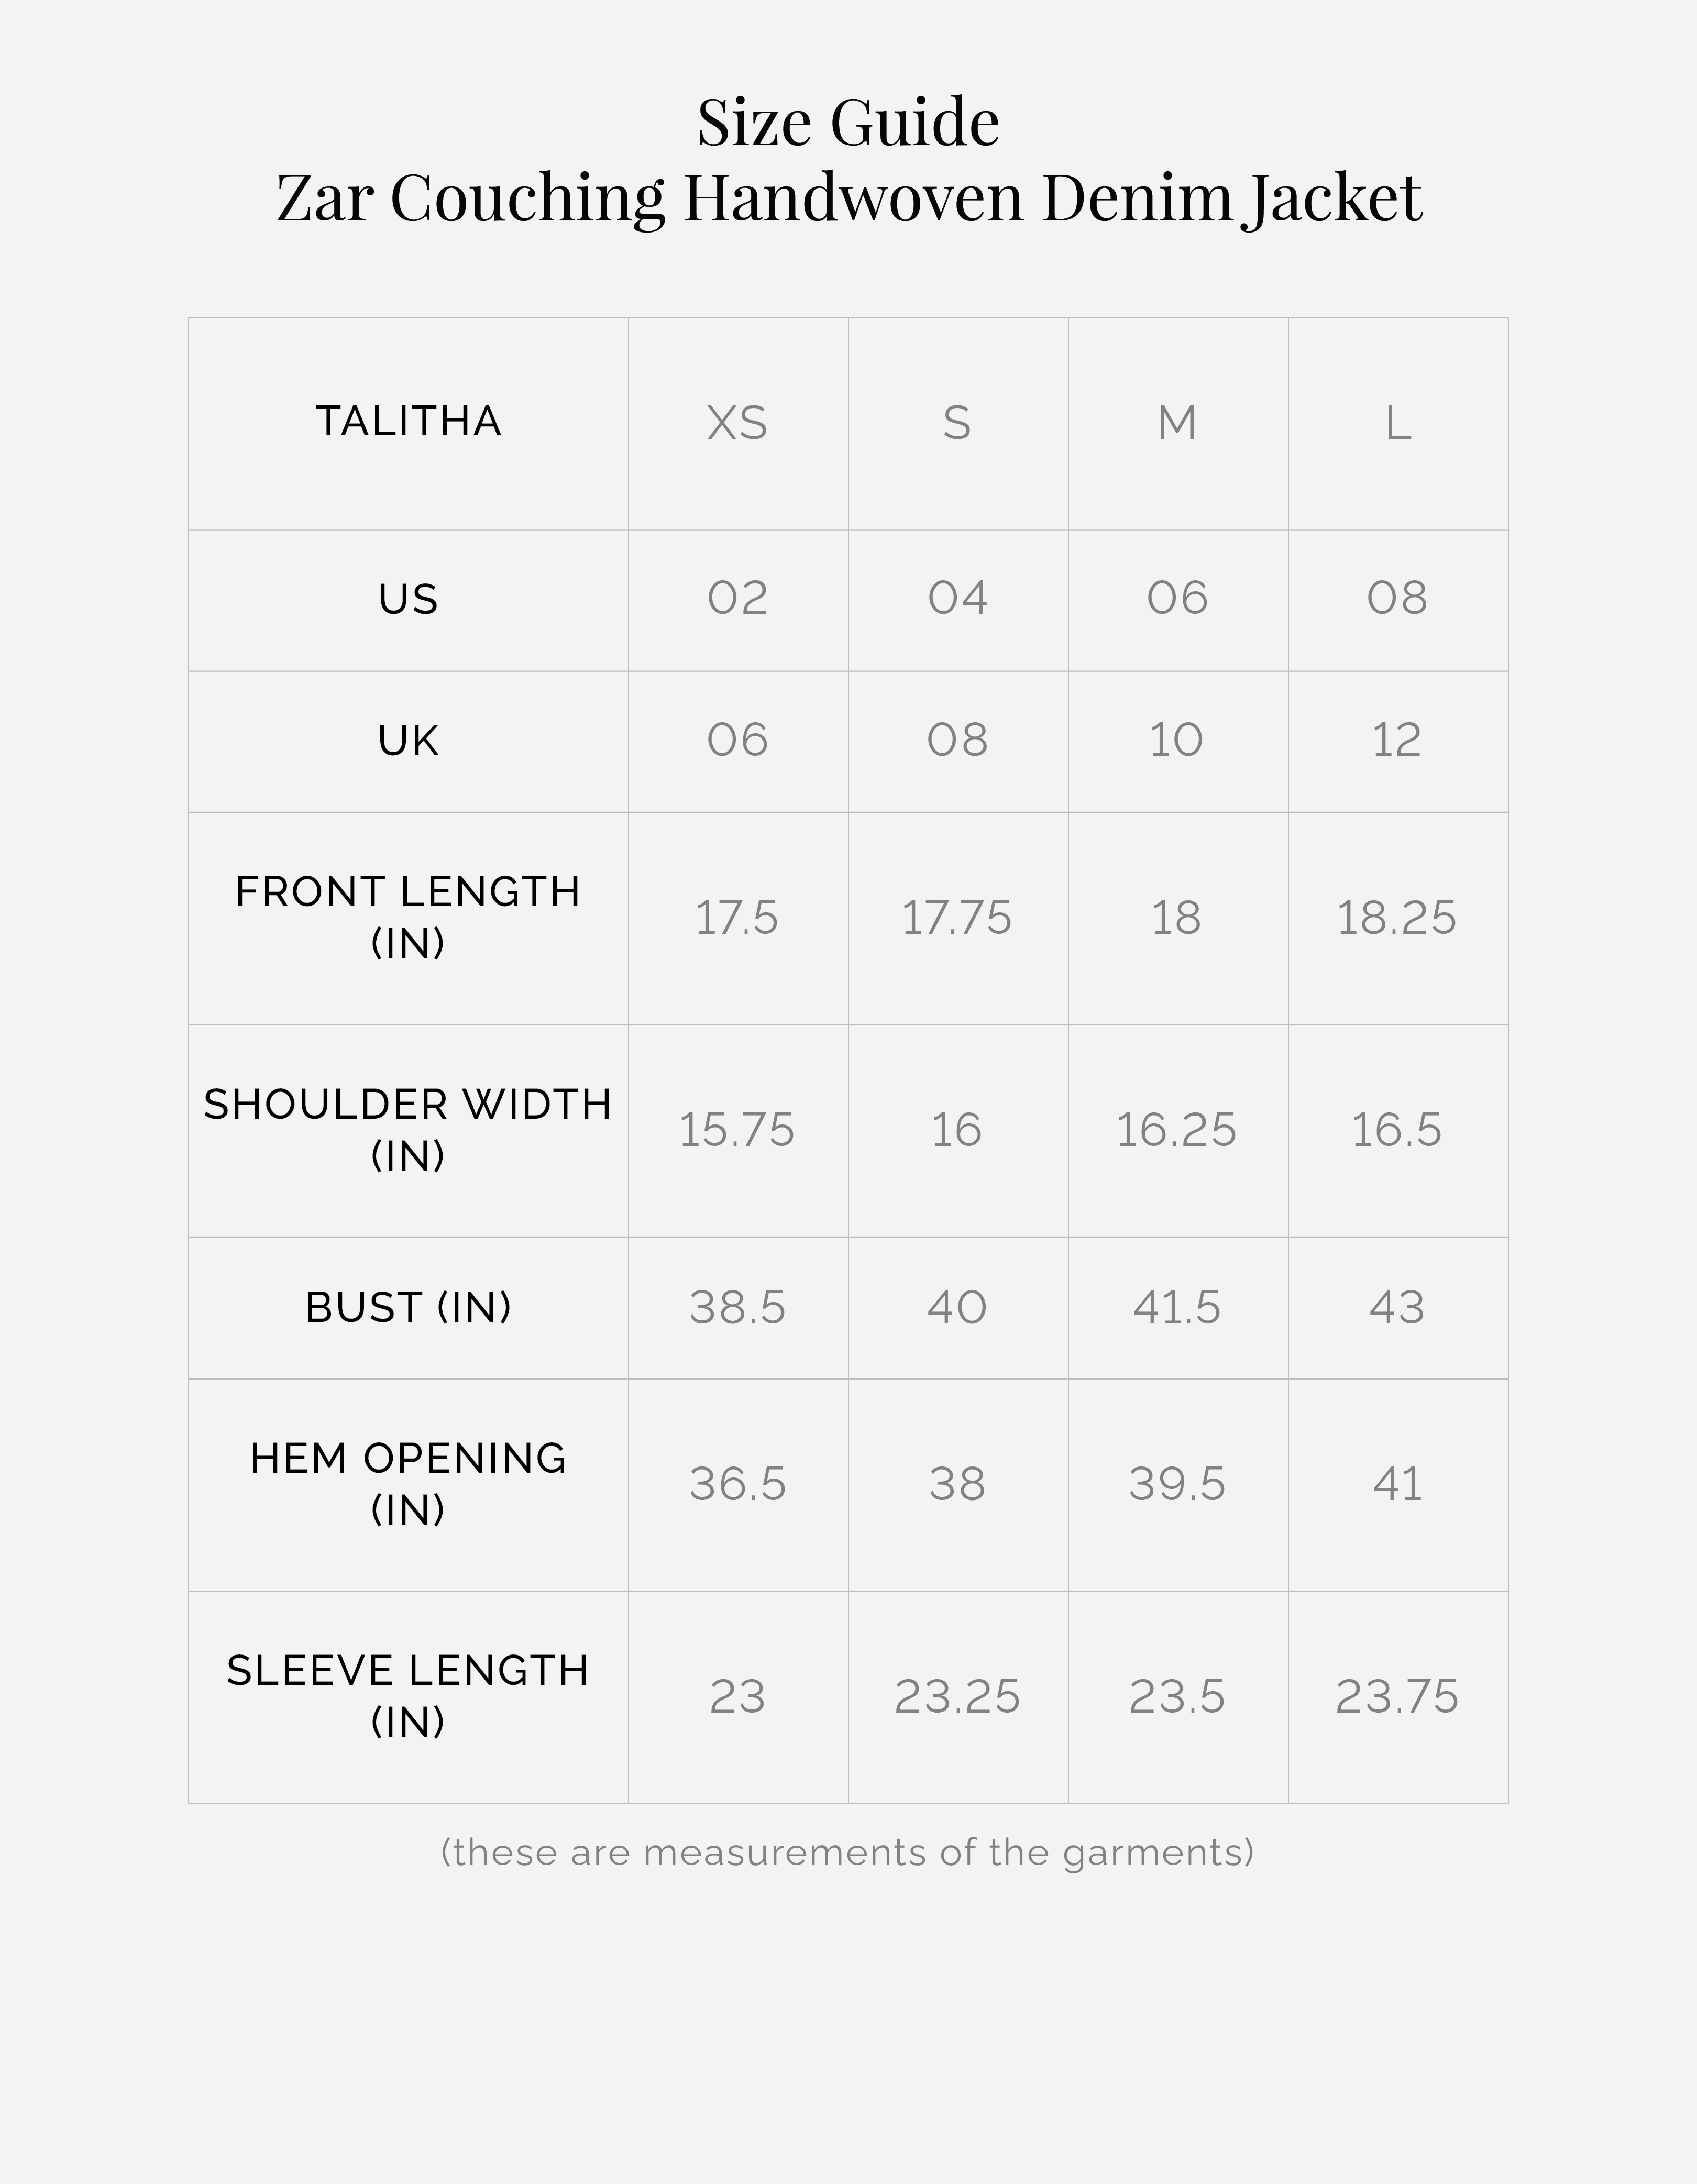This screenshot has height=2184, width=1697.
Task: Select the SHOULDER WIDTH (IN) row label
Action: [408, 1129]
